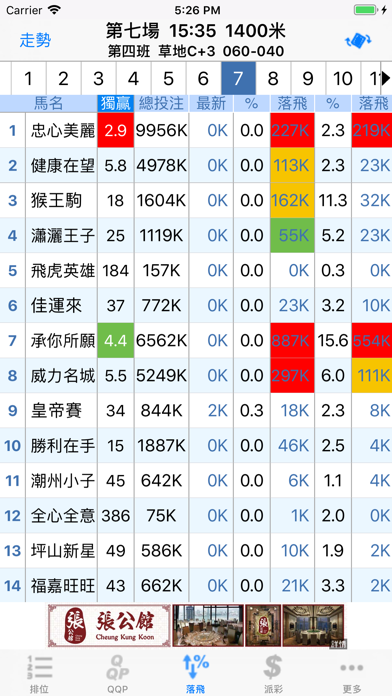The image size is (392, 696).
Task: Select race number 2 tab
Action: 63,79
